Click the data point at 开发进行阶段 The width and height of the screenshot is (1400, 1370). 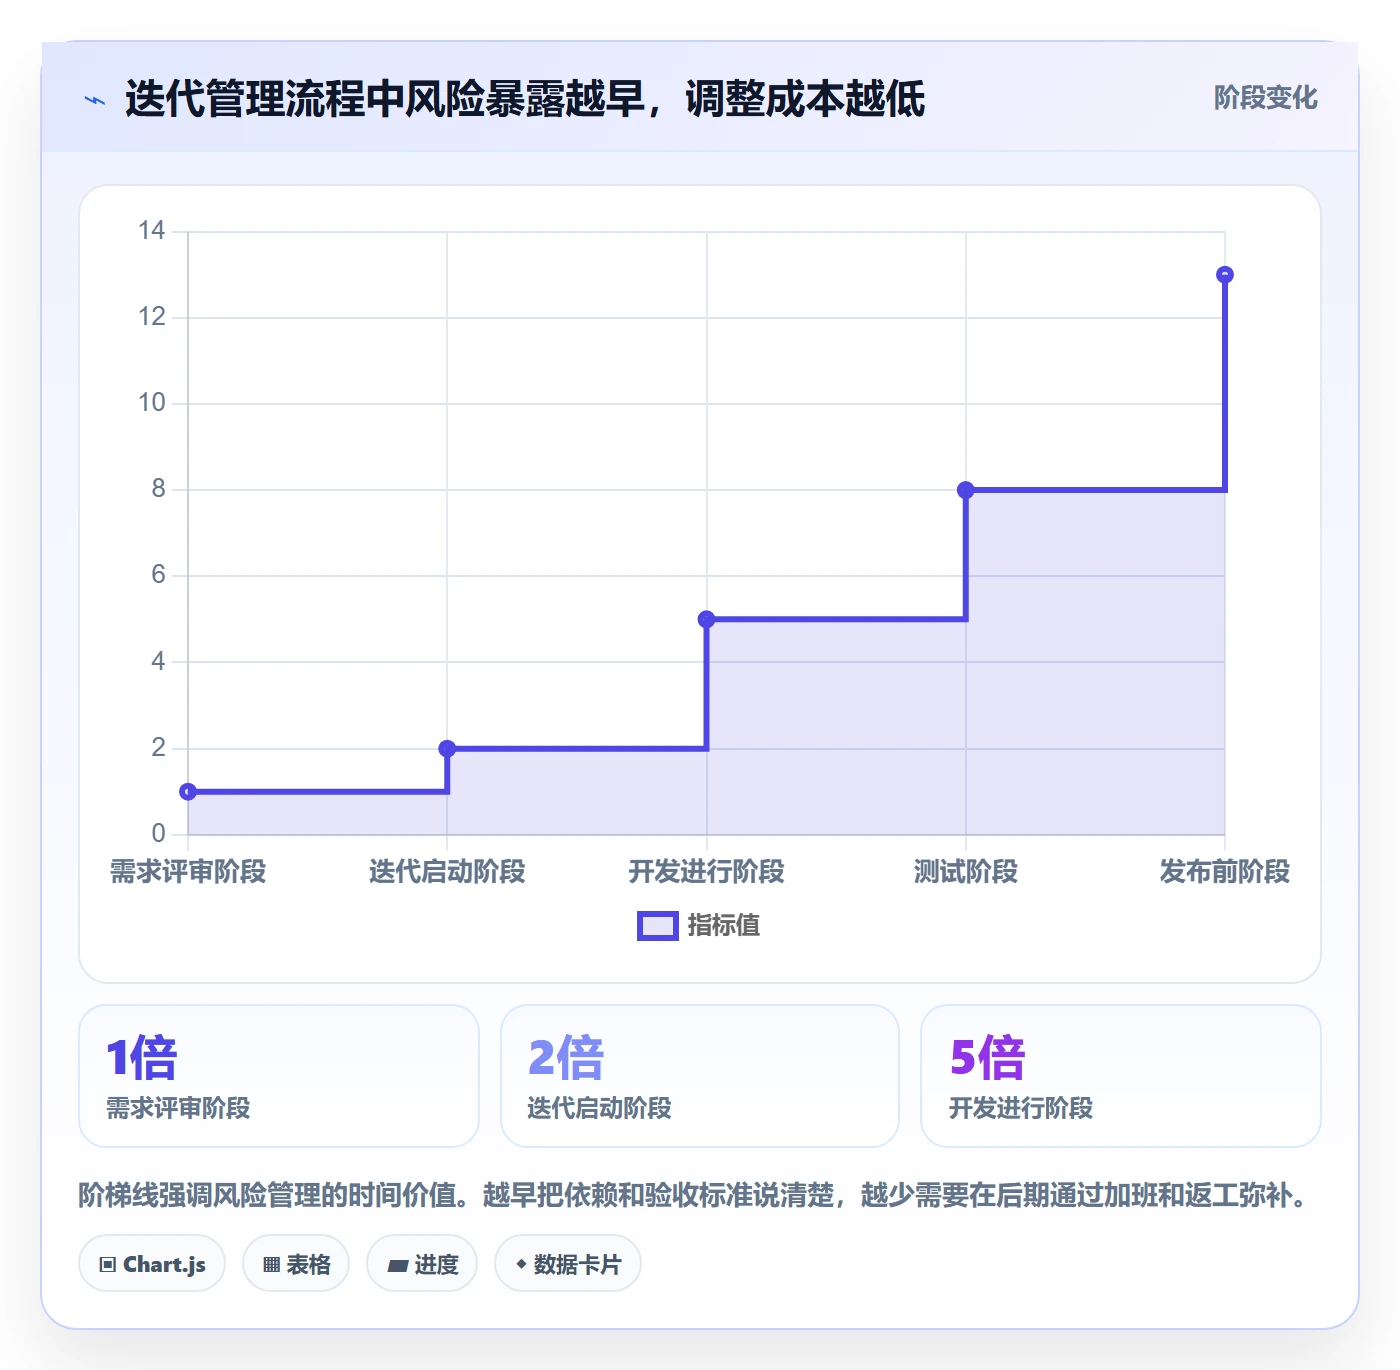click(706, 619)
